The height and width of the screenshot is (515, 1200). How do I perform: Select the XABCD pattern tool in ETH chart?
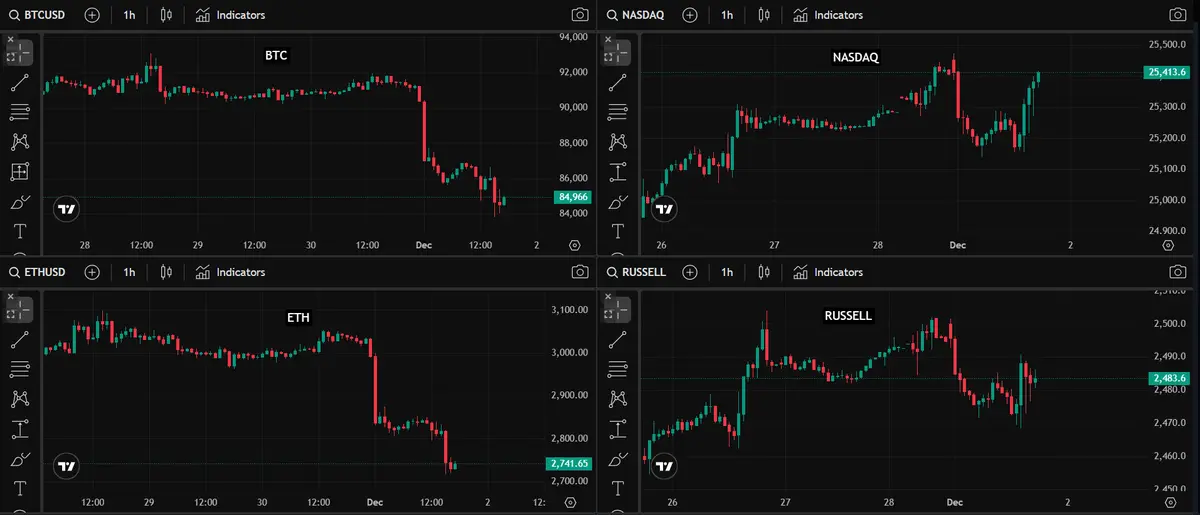20,400
